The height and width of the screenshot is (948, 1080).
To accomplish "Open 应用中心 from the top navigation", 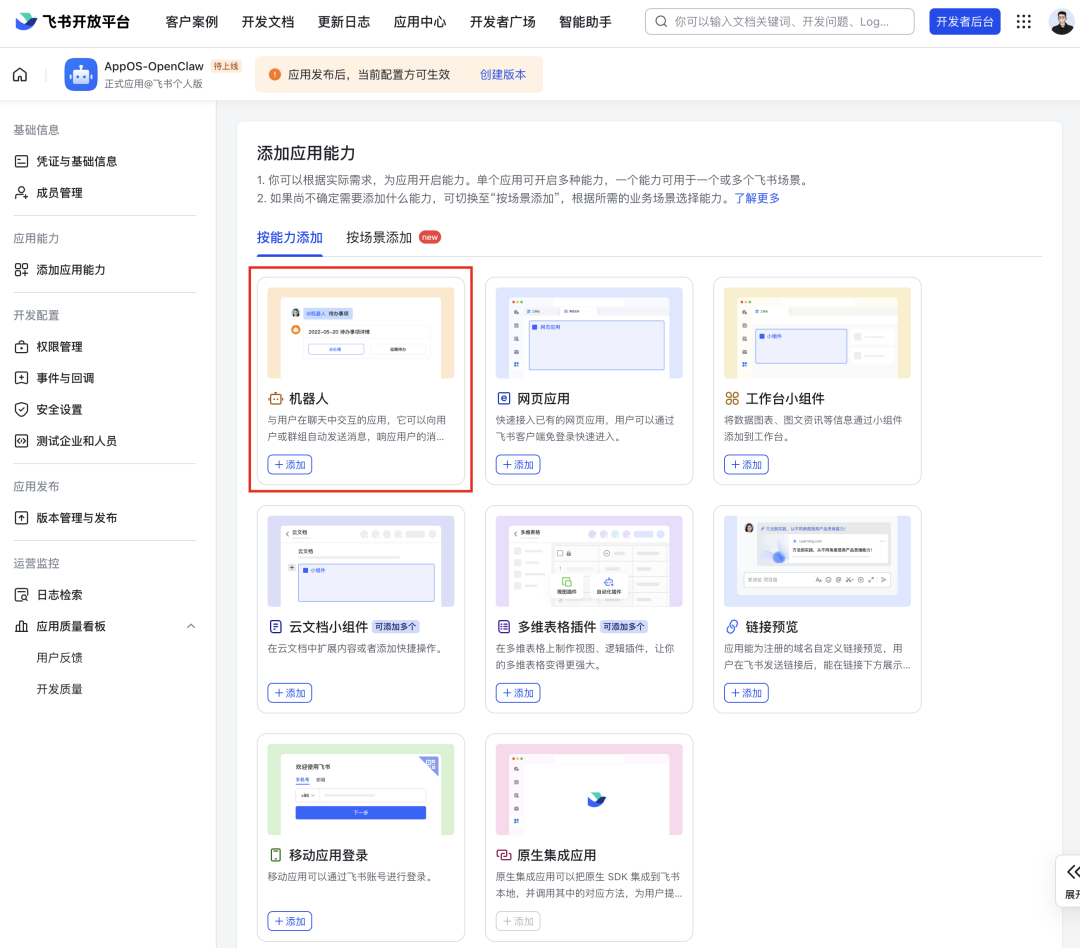I will [x=419, y=21].
